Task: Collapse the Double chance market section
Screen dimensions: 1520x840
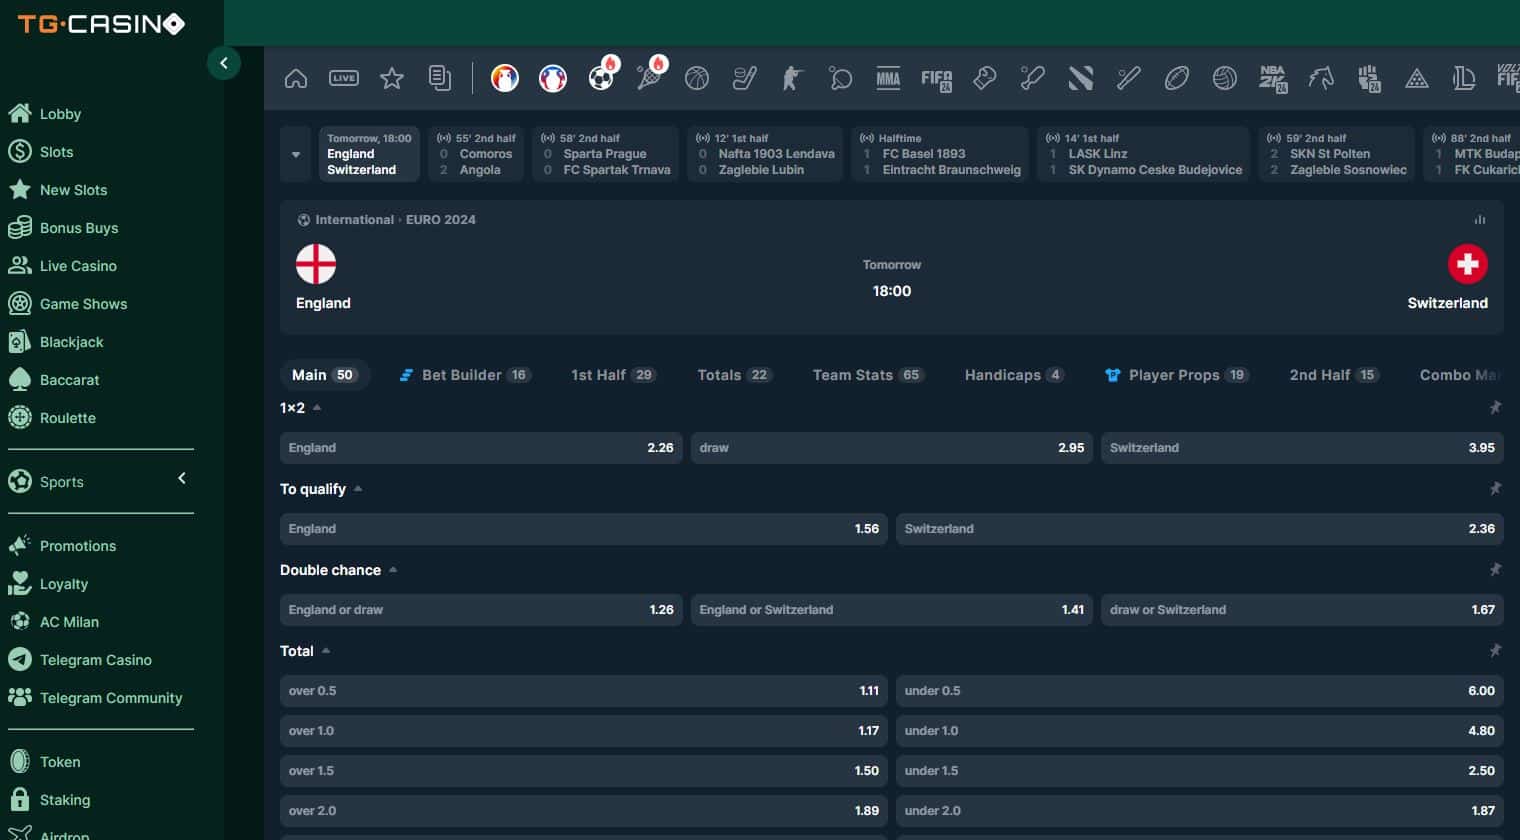Action: [x=393, y=569]
